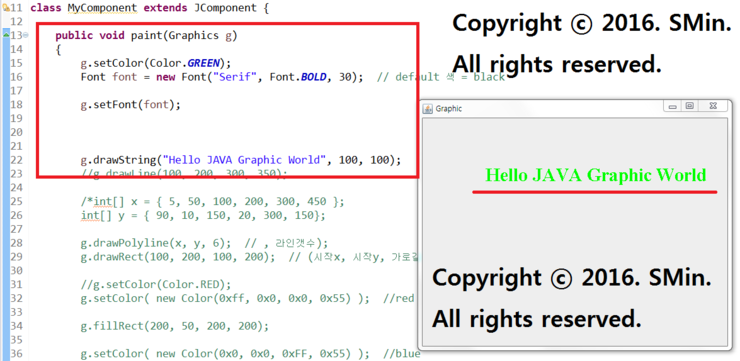Click the '//red' comment on line 32
Image resolution: width=740 pixels, height=361 pixels.
click(399, 298)
